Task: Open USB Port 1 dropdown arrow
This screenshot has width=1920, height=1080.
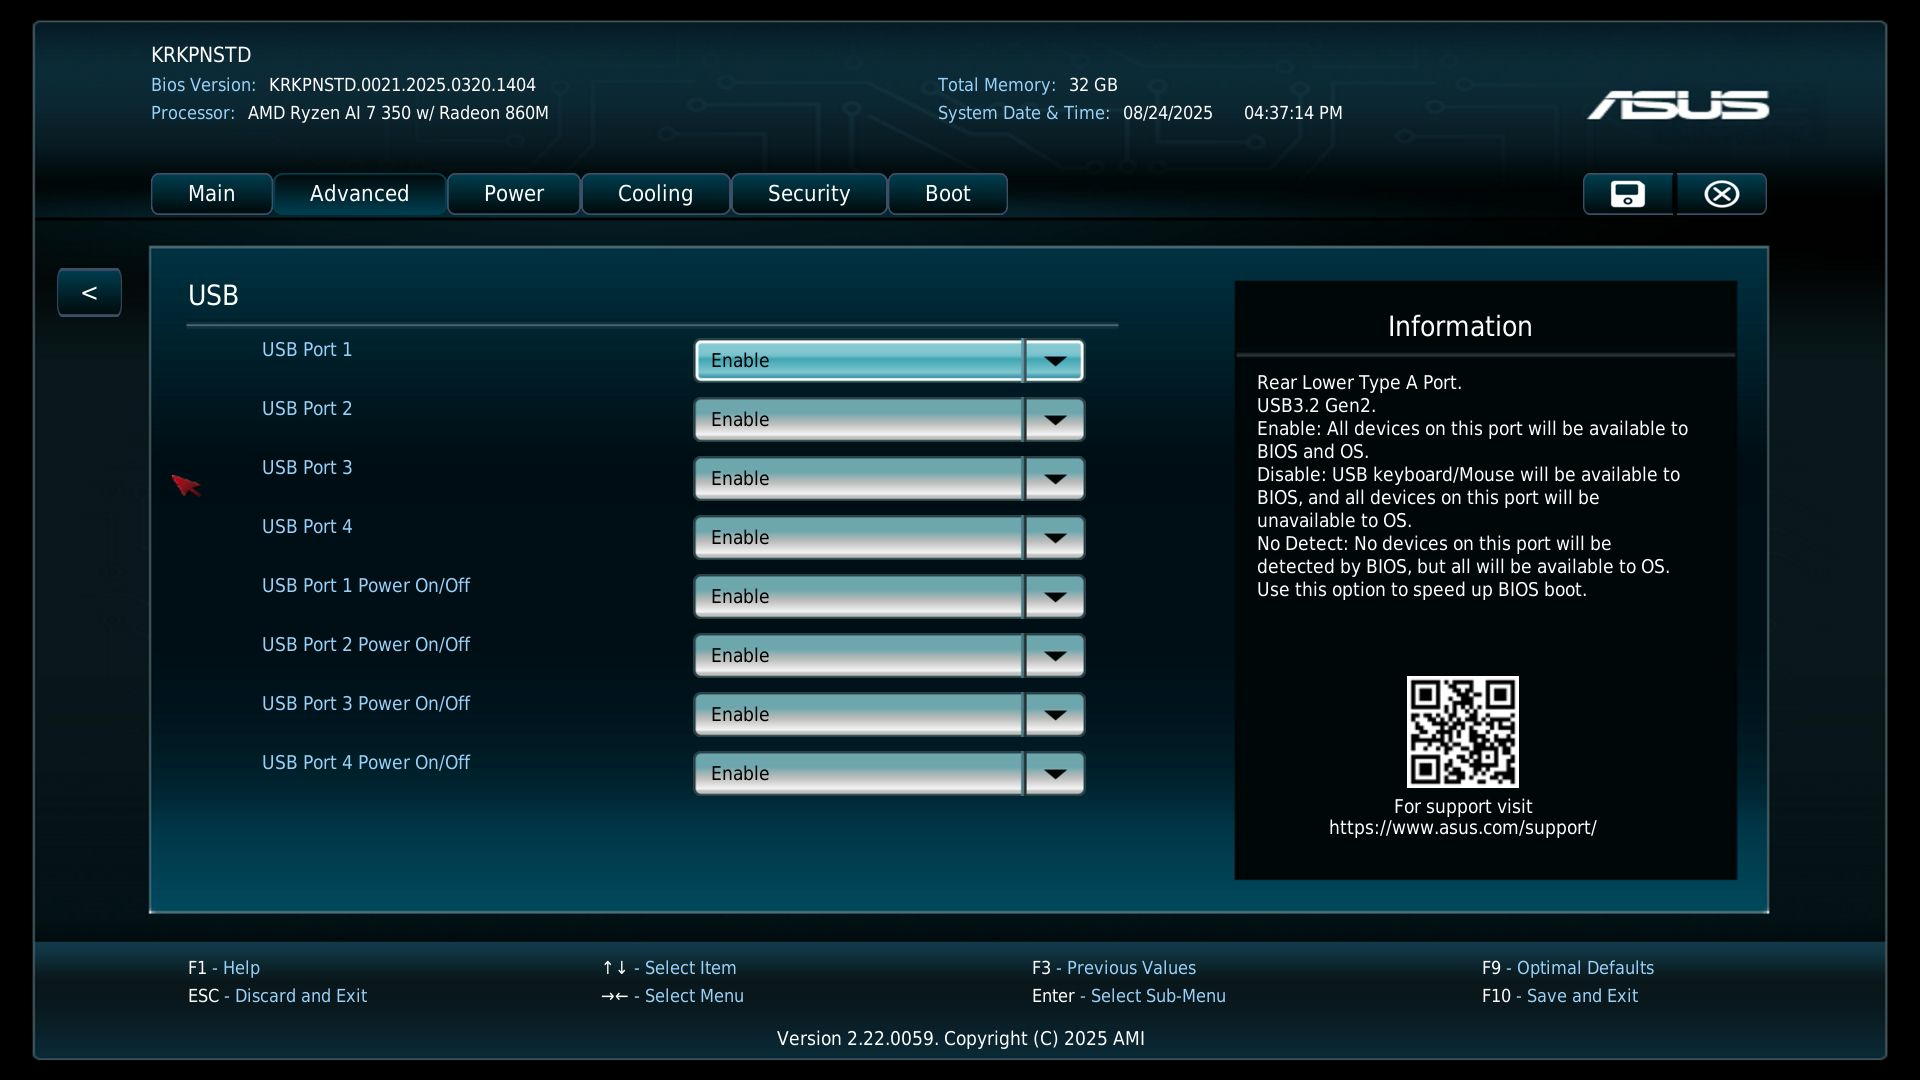Action: point(1054,361)
